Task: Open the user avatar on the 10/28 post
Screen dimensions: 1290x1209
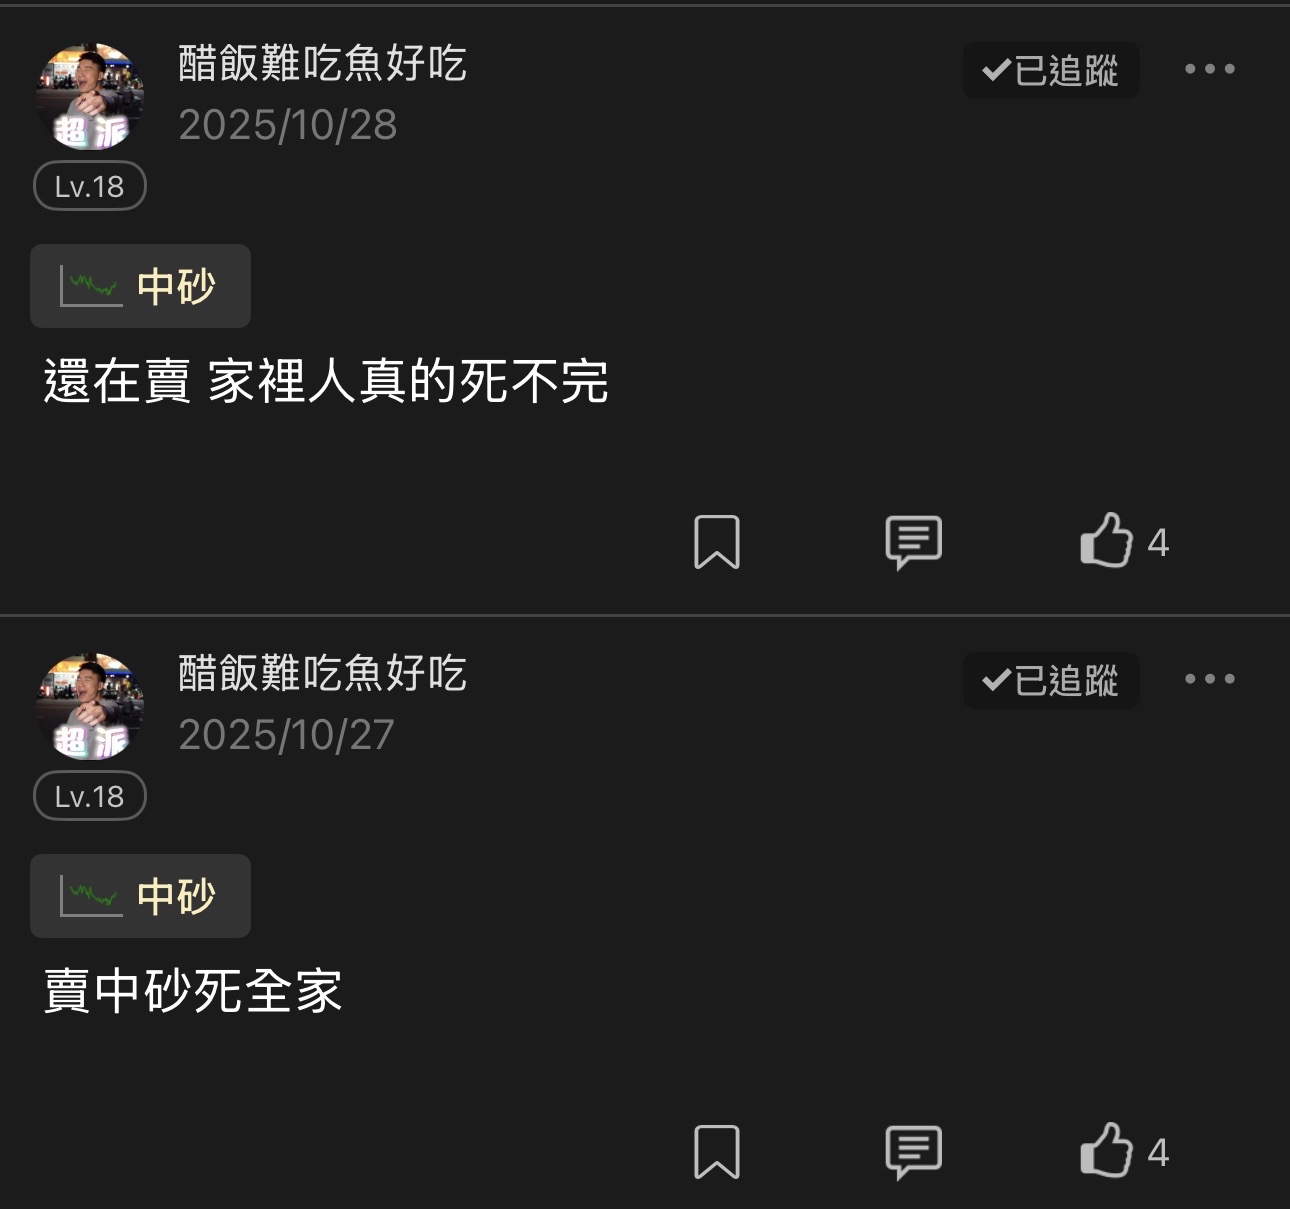Action: tap(90, 97)
